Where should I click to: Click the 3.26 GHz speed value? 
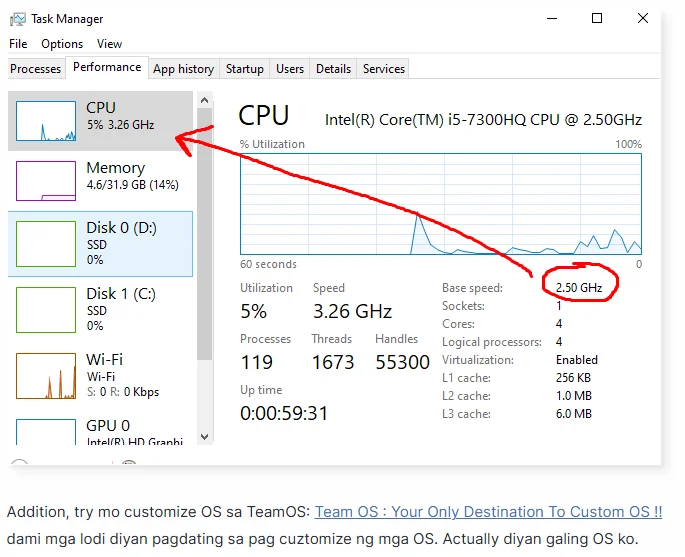[x=353, y=311]
